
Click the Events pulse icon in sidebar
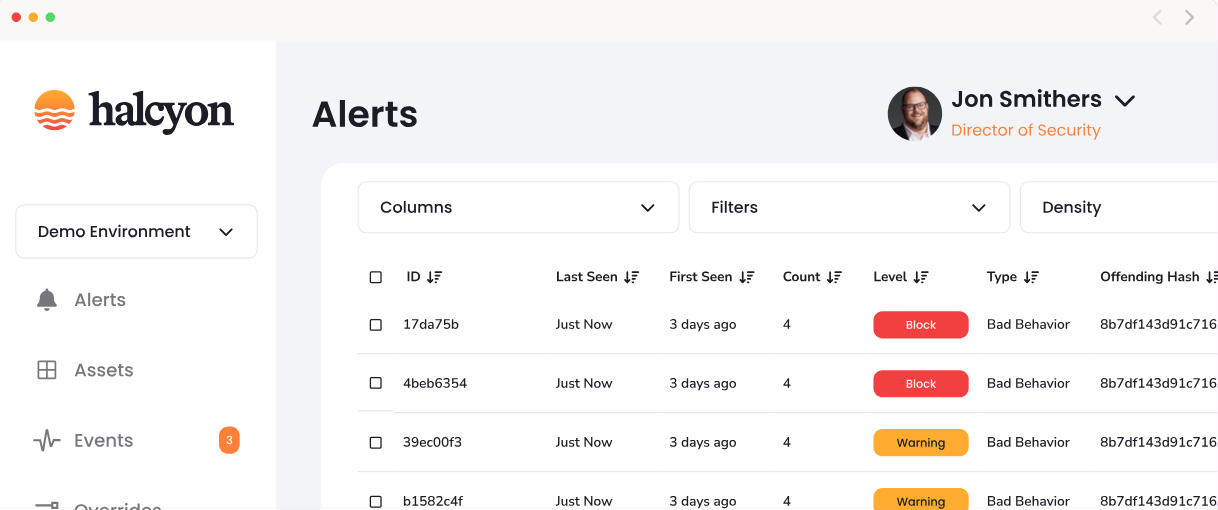(46, 441)
